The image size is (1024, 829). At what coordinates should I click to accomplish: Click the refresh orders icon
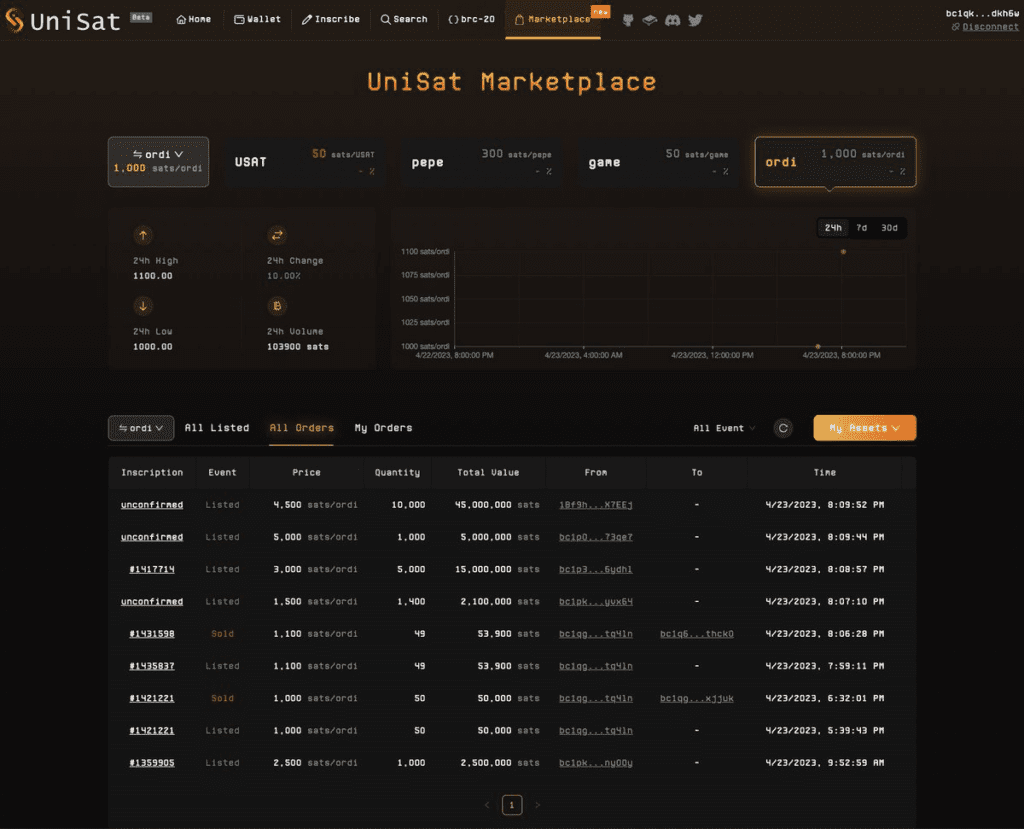tap(783, 428)
